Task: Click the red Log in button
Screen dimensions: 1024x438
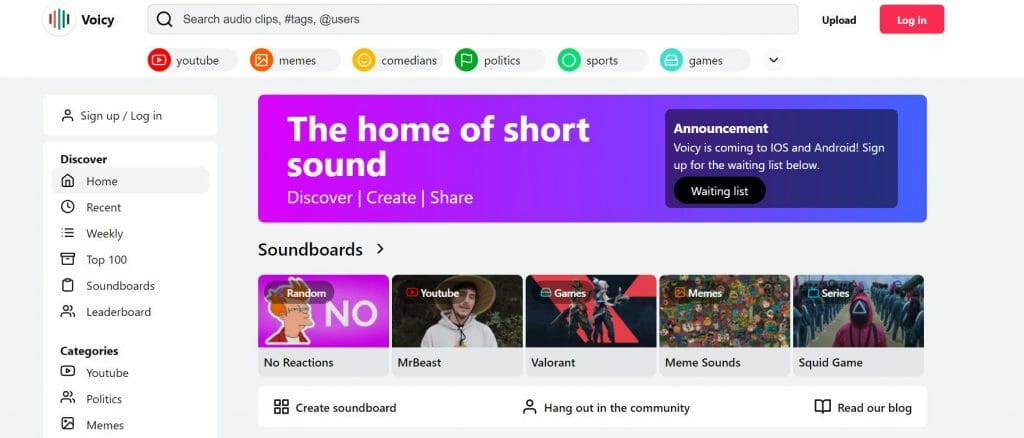Action: click(x=912, y=20)
